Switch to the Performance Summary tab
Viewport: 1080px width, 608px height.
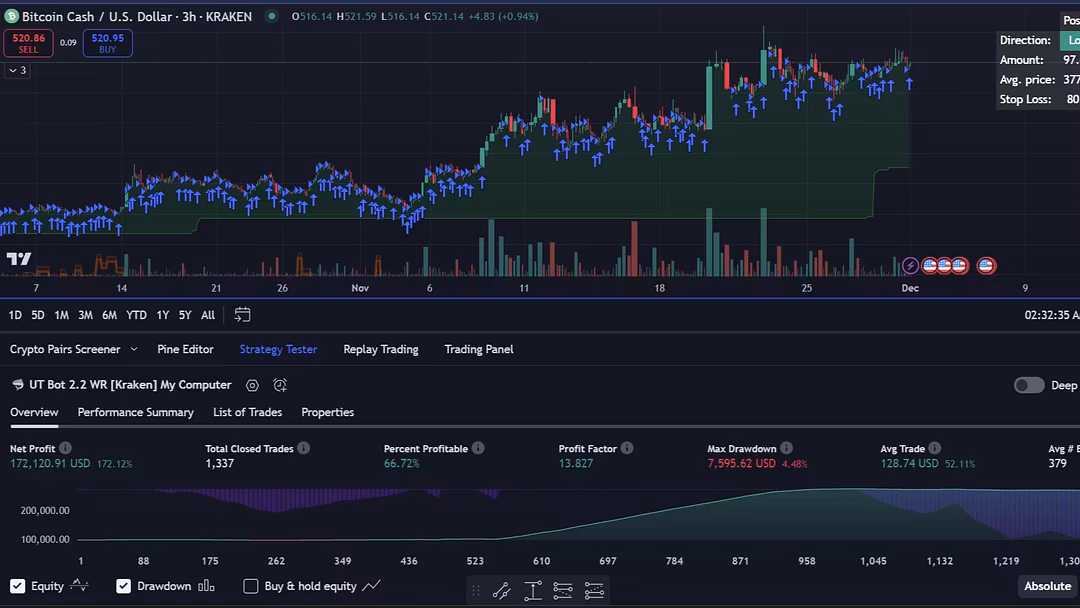pos(136,412)
